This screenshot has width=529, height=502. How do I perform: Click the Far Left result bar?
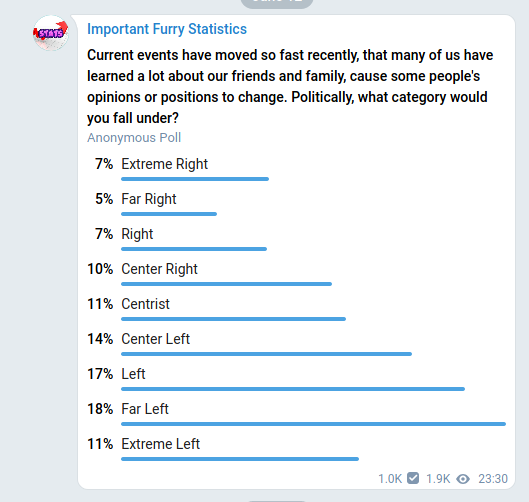[x=313, y=424]
